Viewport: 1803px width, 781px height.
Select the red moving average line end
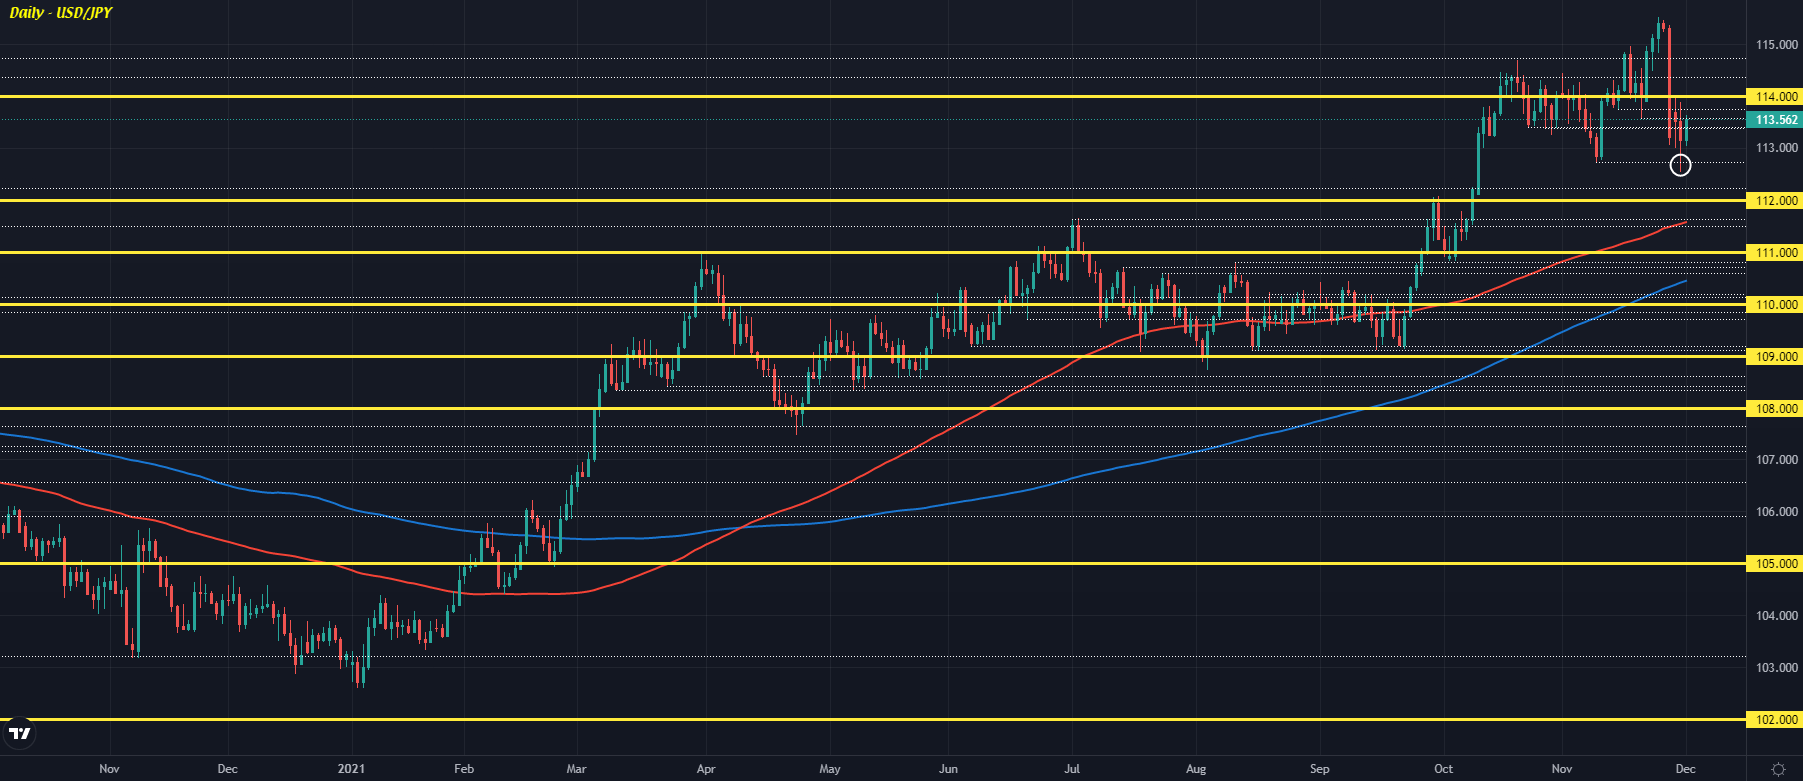point(1684,223)
